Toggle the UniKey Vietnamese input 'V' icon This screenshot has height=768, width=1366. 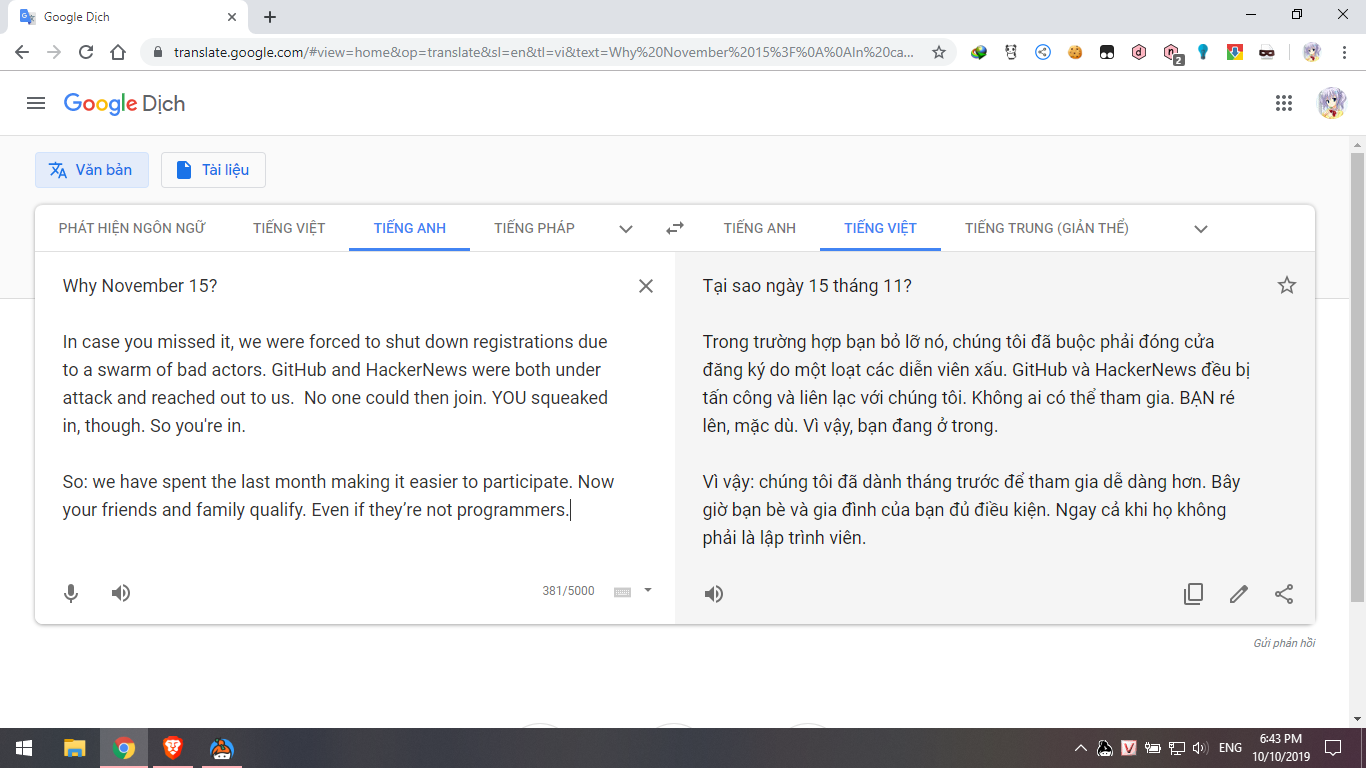pyautogui.click(x=1129, y=748)
